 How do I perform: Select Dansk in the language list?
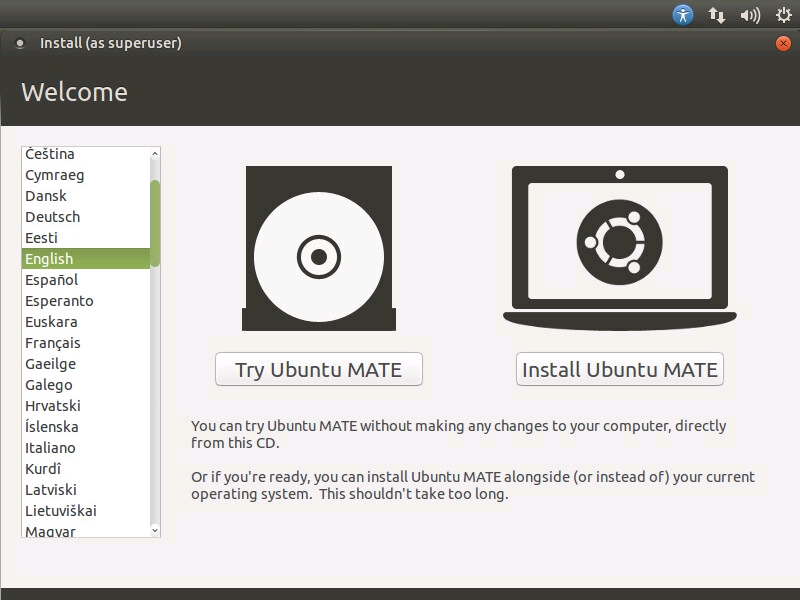click(86, 196)
